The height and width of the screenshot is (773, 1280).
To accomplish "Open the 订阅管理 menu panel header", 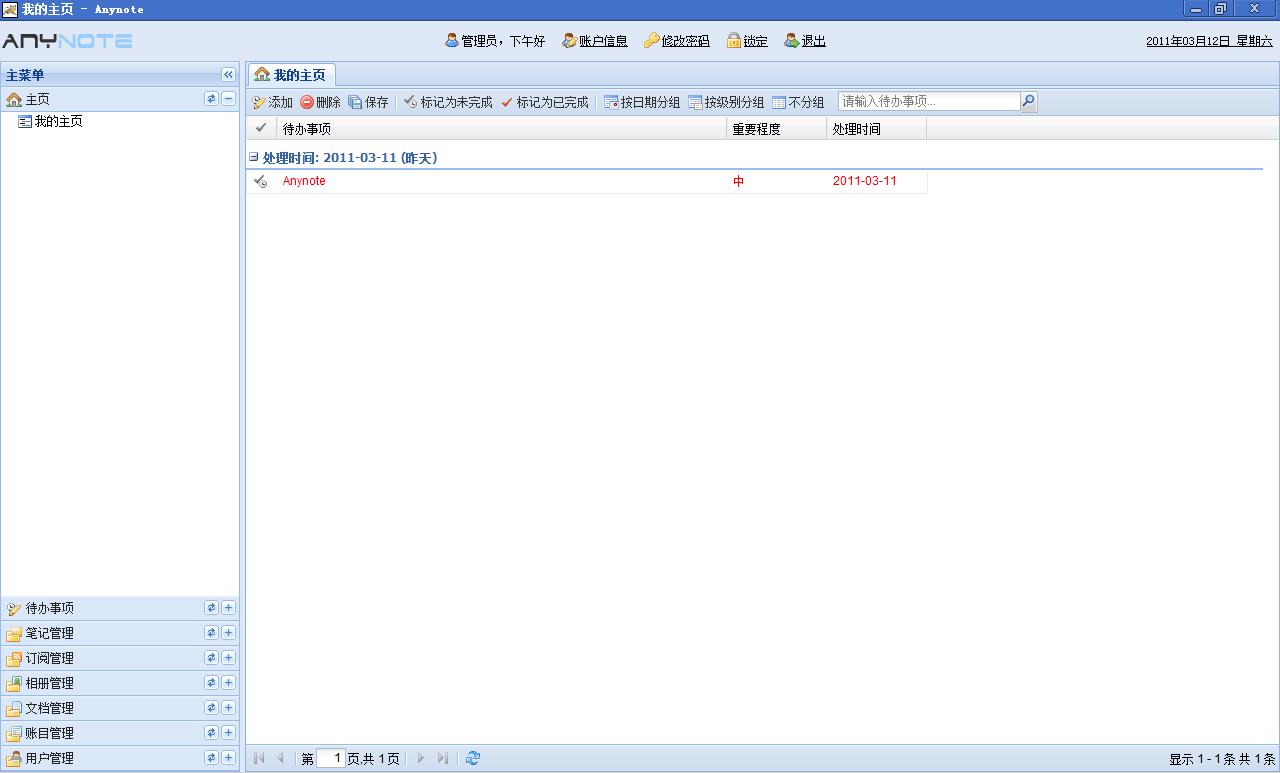I will coord(120,658).
